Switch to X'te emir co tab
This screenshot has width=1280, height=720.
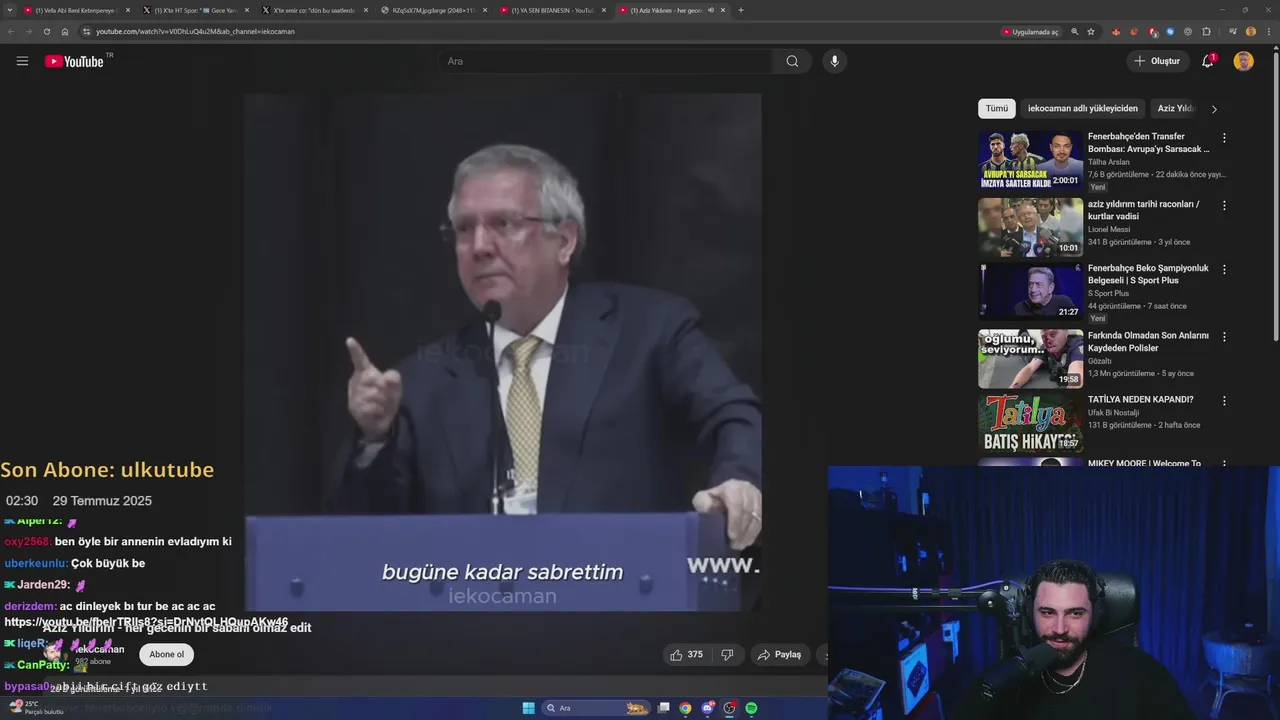314,10
